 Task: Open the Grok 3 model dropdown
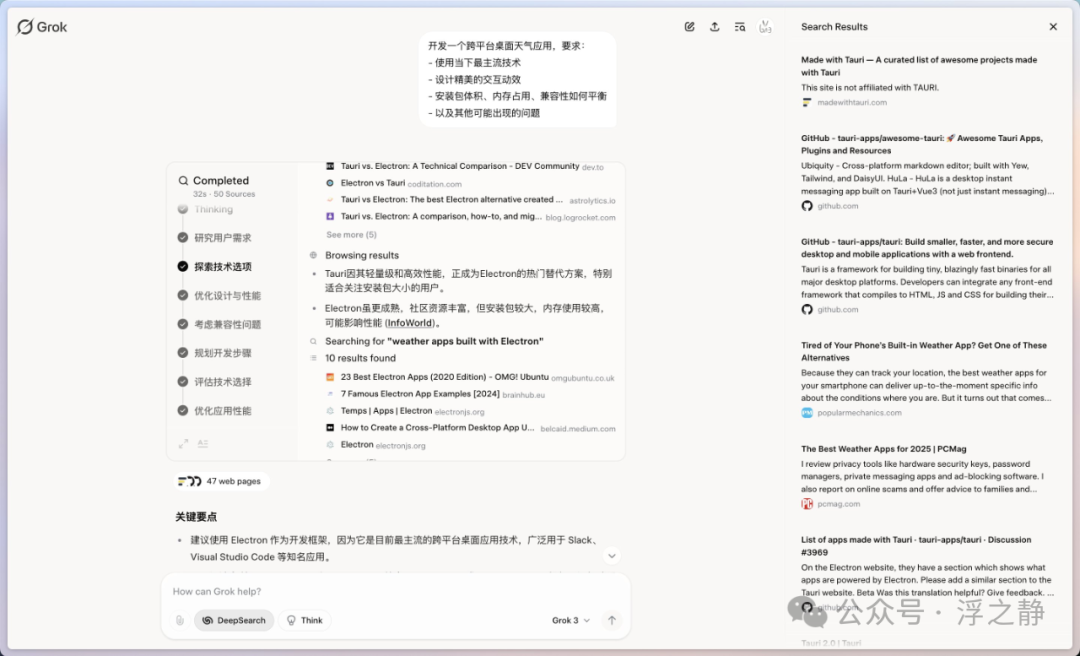coord(570,620)
